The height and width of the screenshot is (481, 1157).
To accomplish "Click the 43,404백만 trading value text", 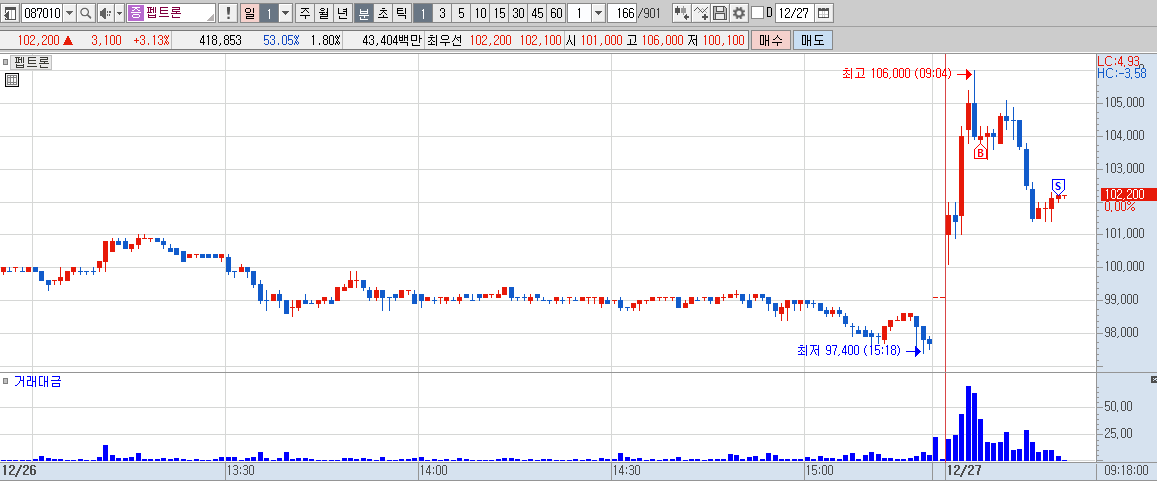I will pyautogui.click(x=392, y=41).
